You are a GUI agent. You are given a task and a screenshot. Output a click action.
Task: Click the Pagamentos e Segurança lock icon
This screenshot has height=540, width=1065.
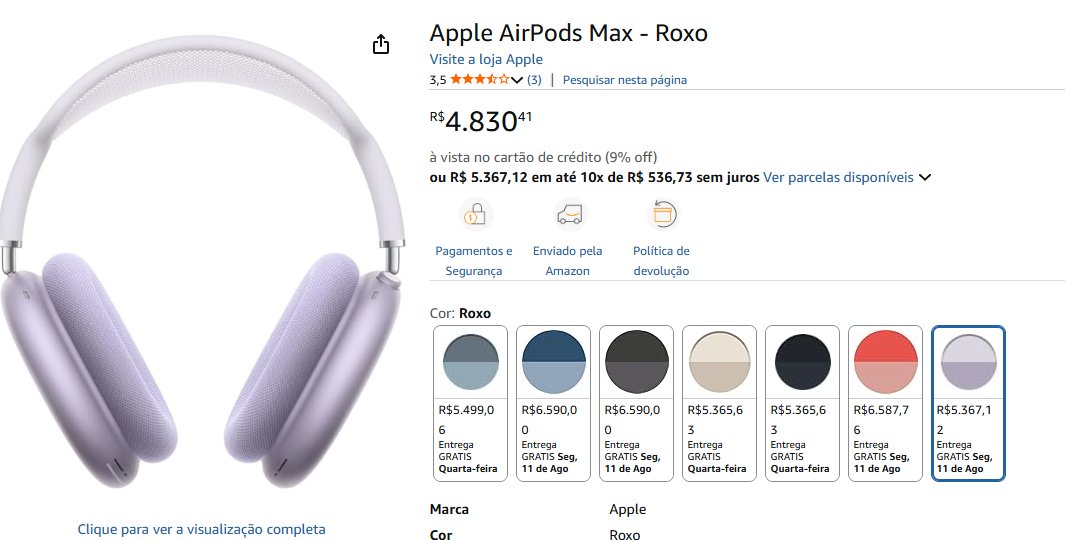(475, 215)
